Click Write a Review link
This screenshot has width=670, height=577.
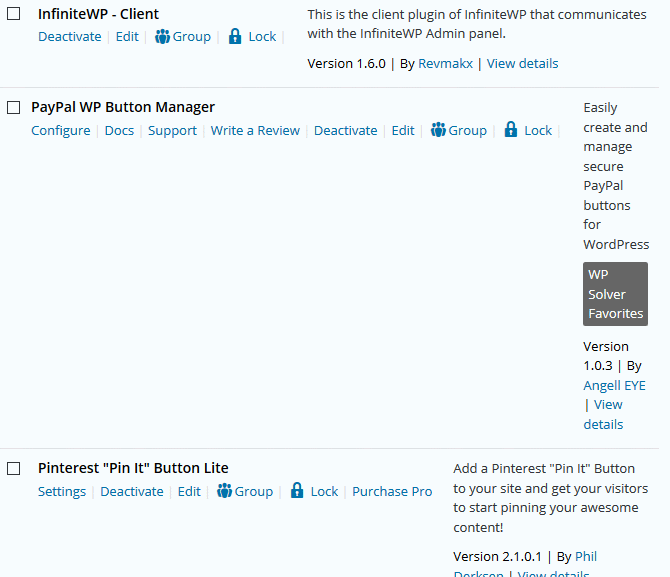pos(255,130)
